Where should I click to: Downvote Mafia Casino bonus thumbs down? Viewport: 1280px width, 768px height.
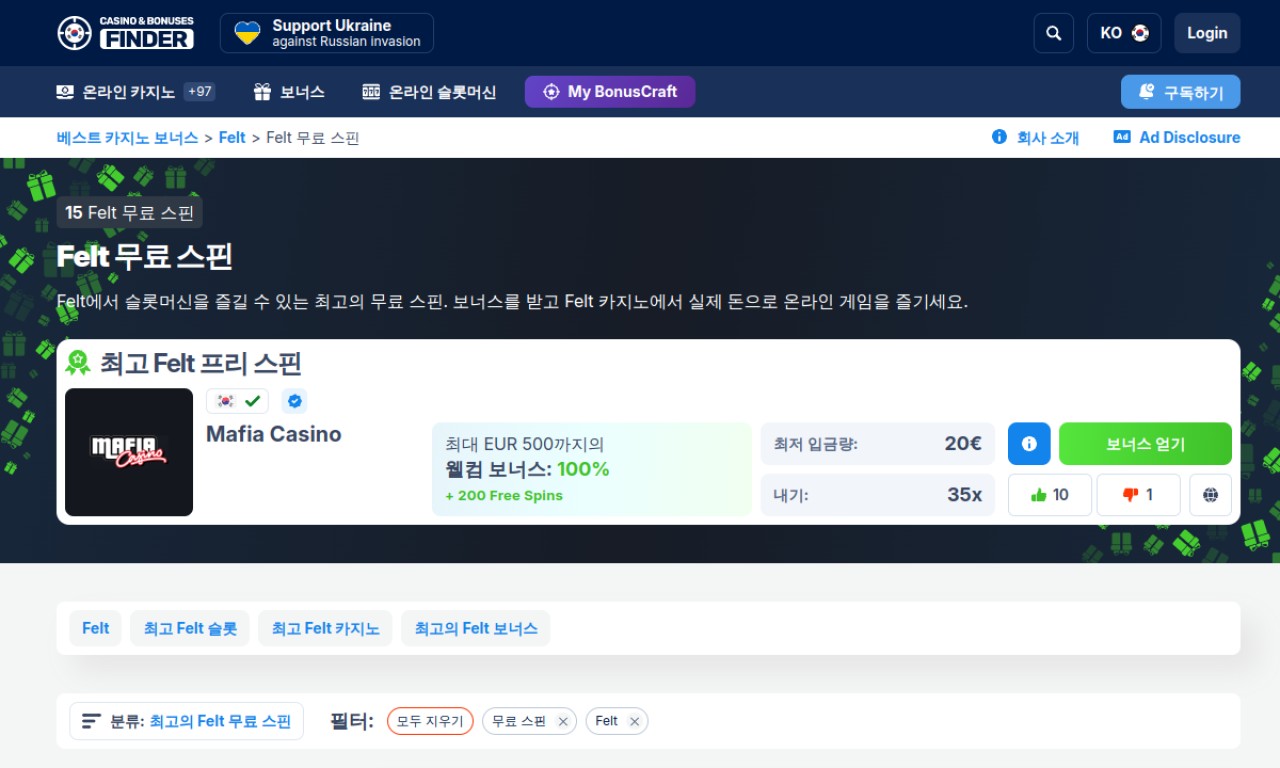pyautogui.click(x=1138, y=495)
